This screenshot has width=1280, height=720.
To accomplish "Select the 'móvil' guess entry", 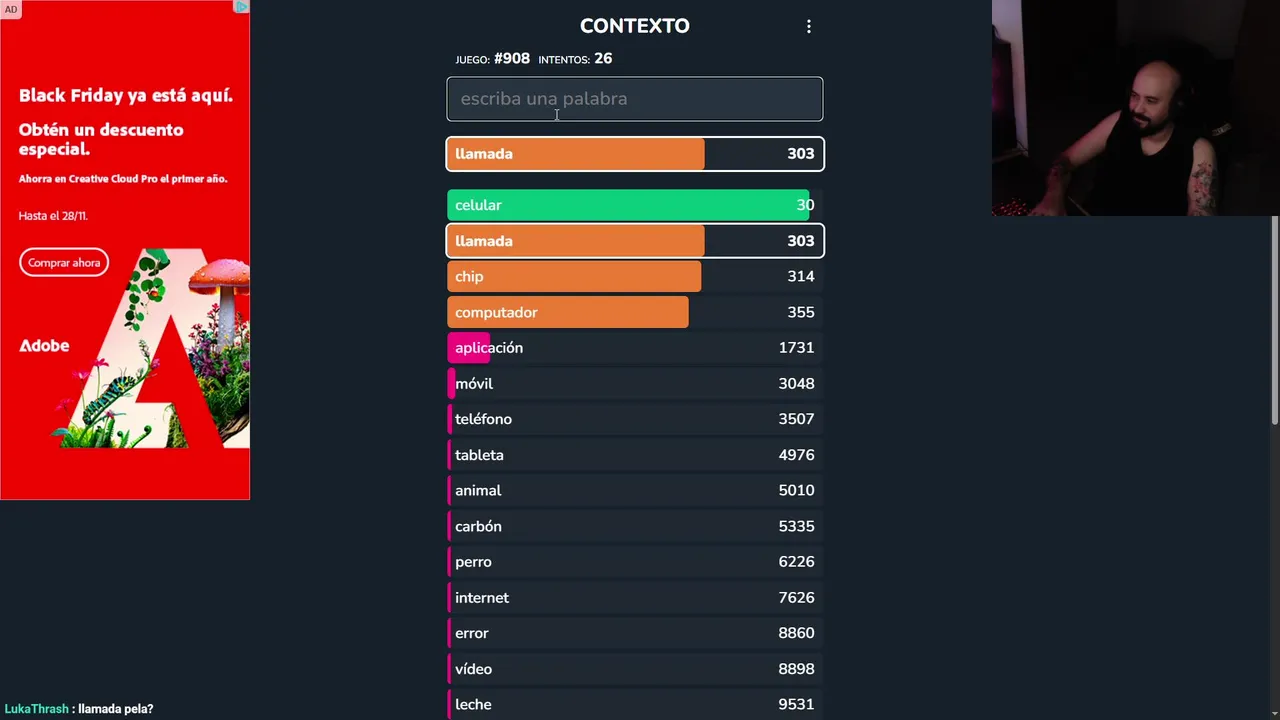I will (634, 384).
